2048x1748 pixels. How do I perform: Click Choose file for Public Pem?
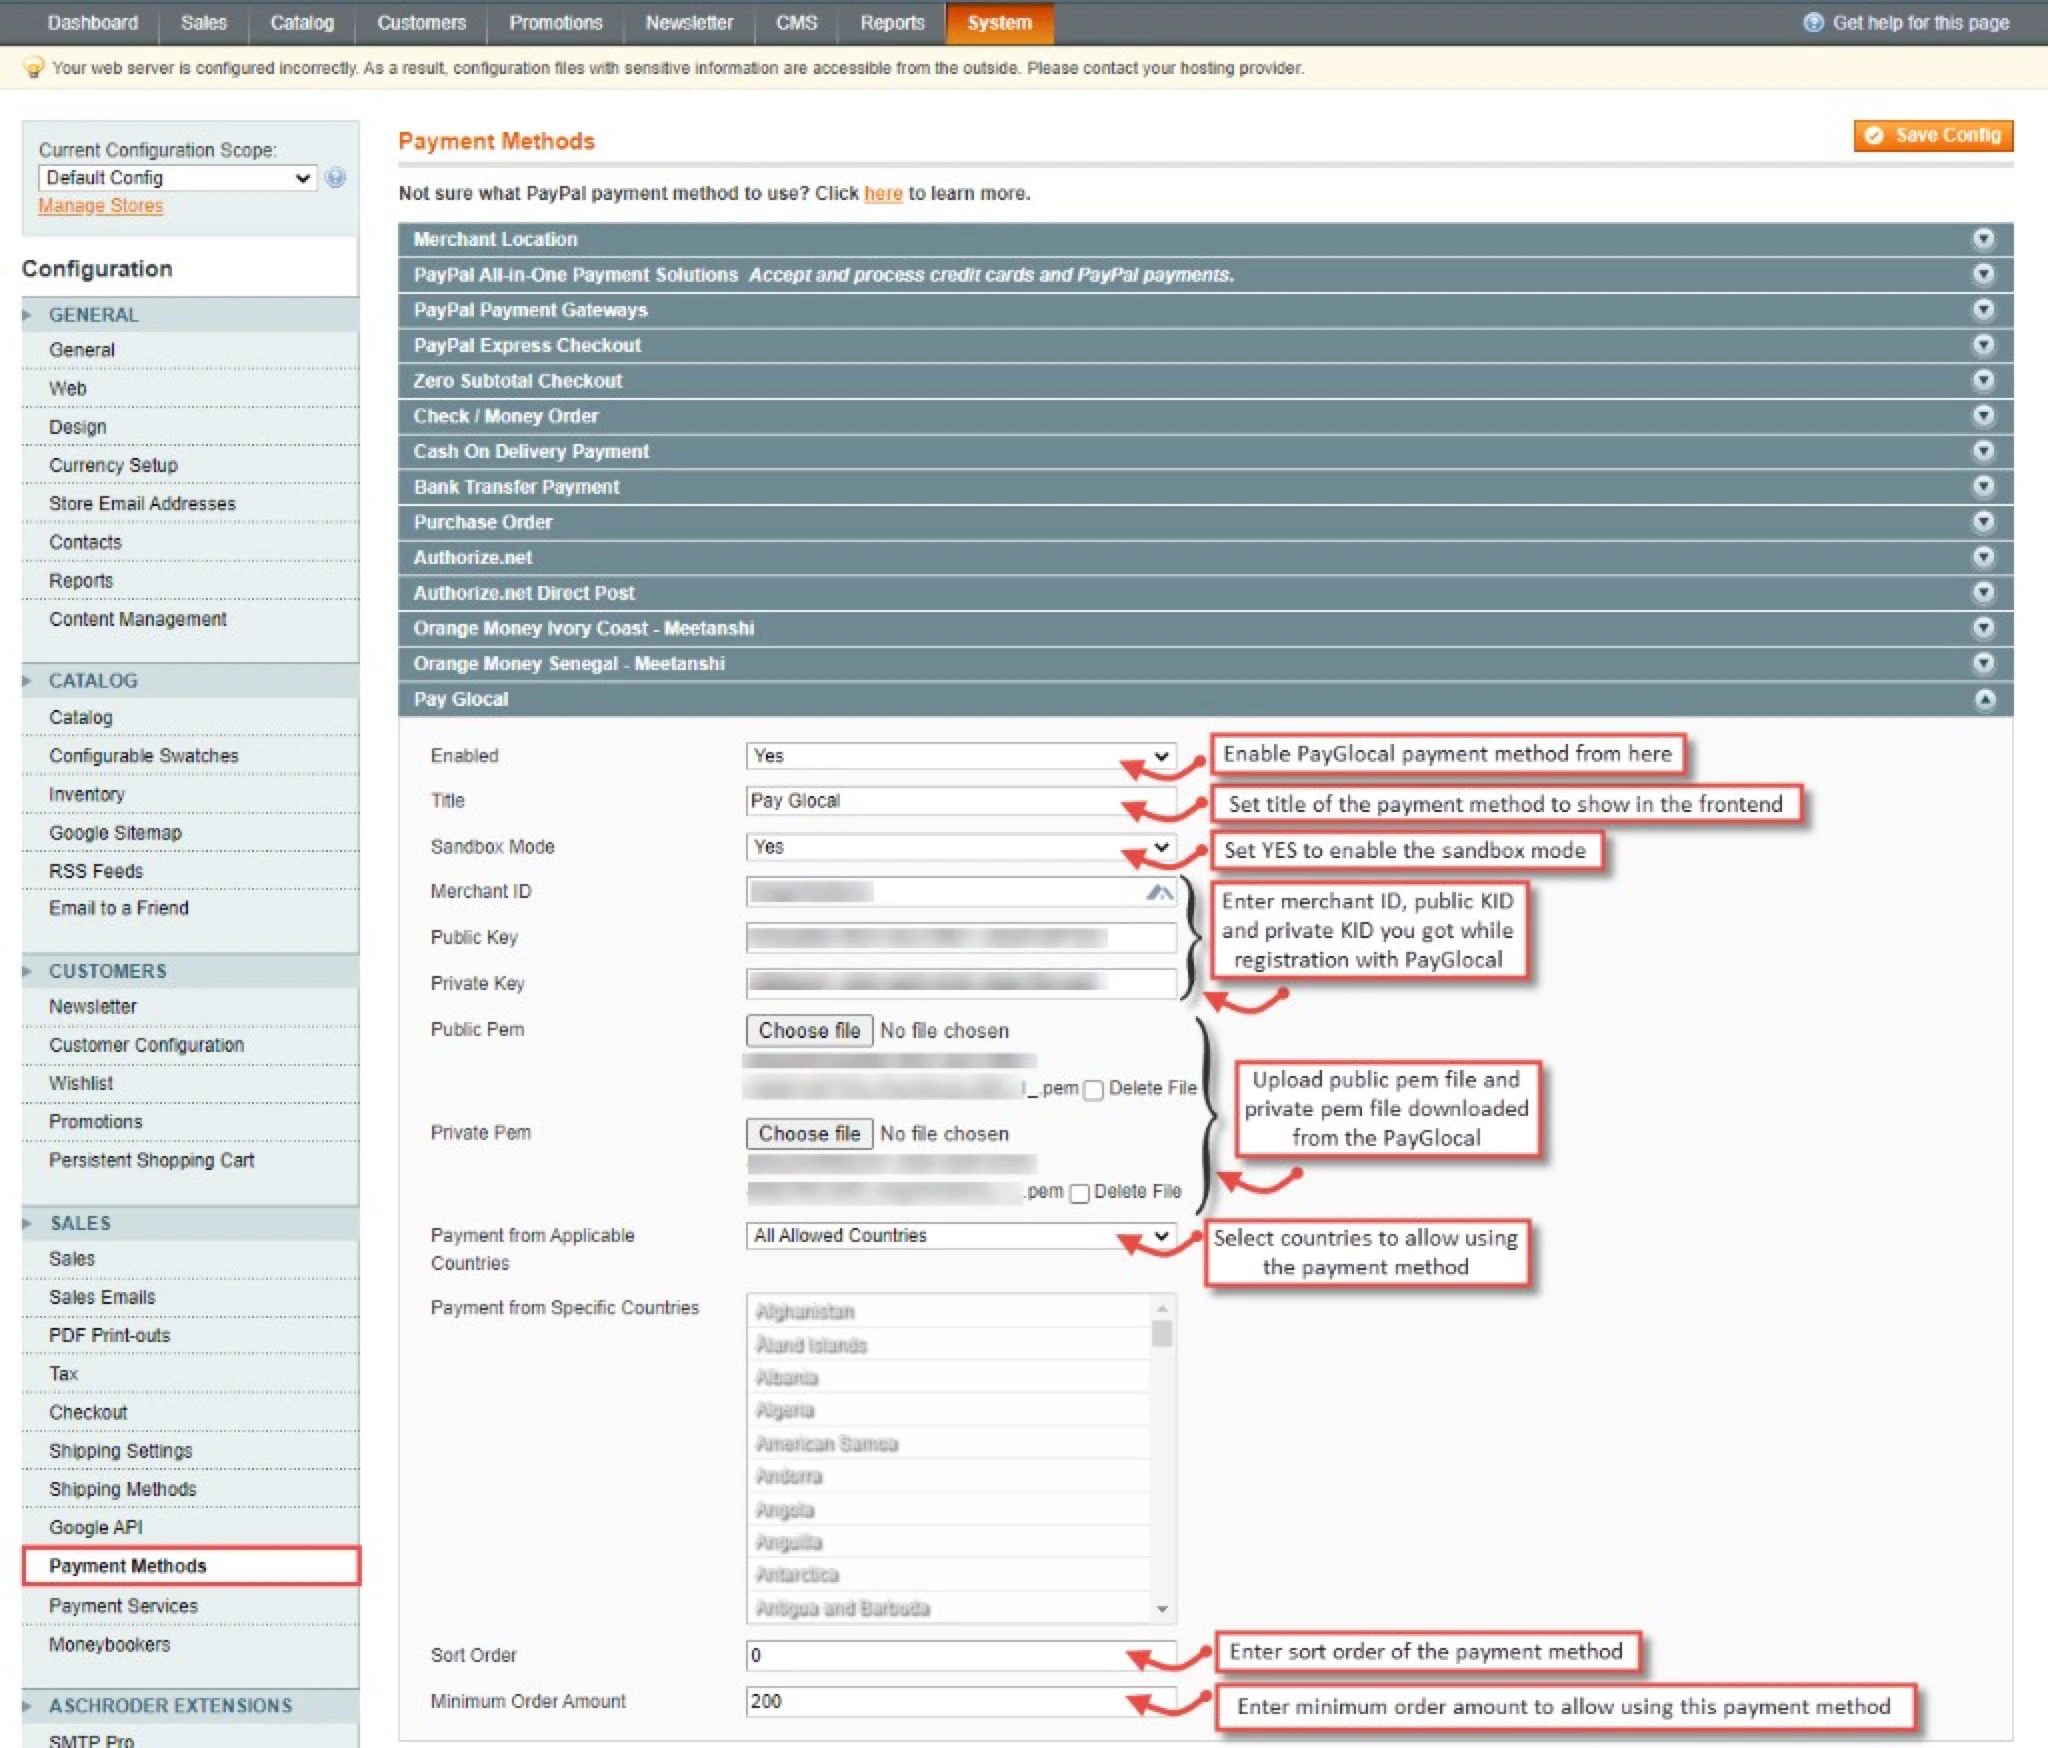(x=809, y=1030)
